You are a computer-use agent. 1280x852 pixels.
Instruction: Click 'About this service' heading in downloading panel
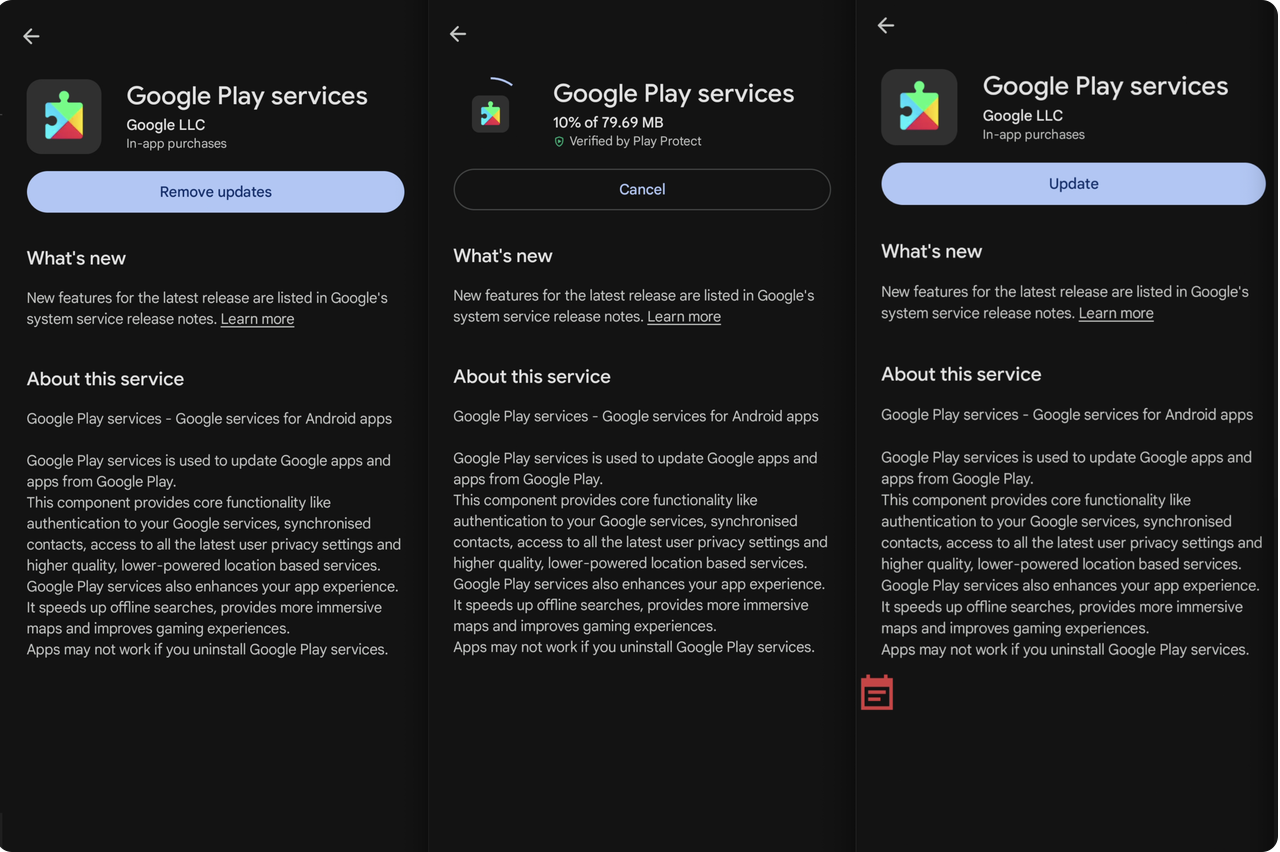(x=532, y=377)
